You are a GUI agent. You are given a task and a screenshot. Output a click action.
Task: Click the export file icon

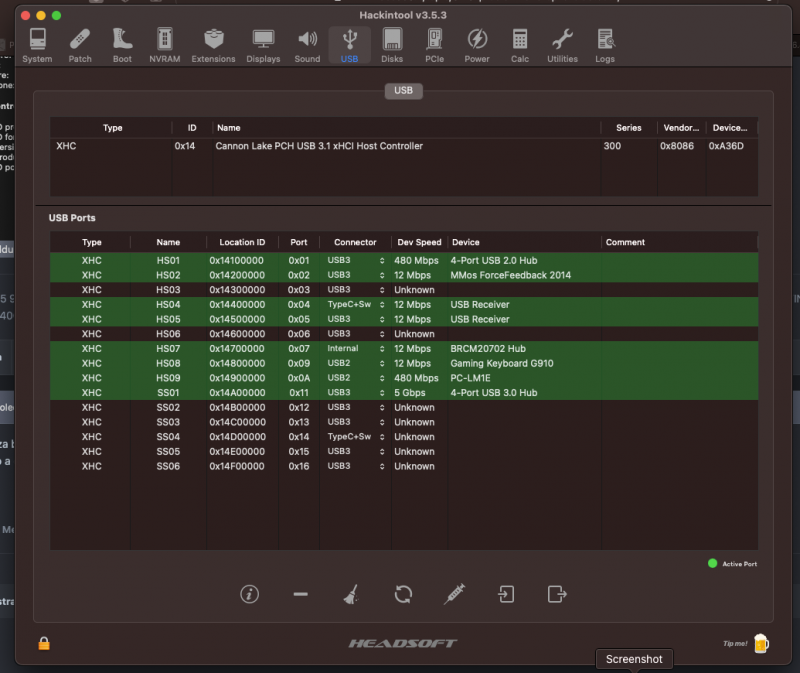click(557, 594)
